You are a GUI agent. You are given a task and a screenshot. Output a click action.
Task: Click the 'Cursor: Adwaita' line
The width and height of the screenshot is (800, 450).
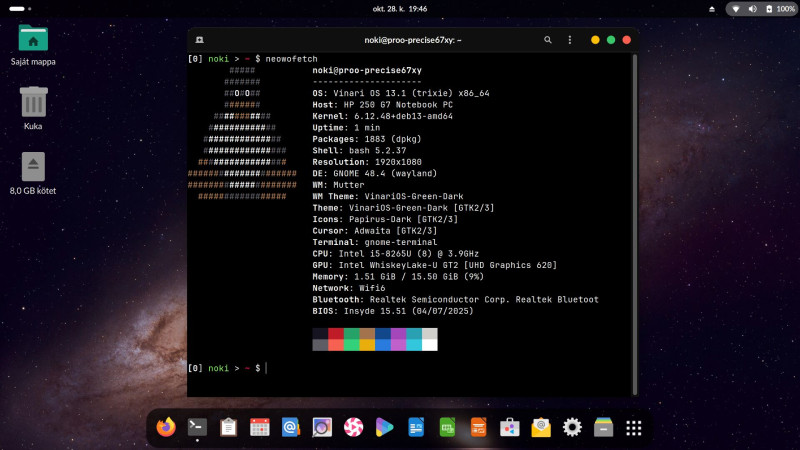tap(375, 231)
